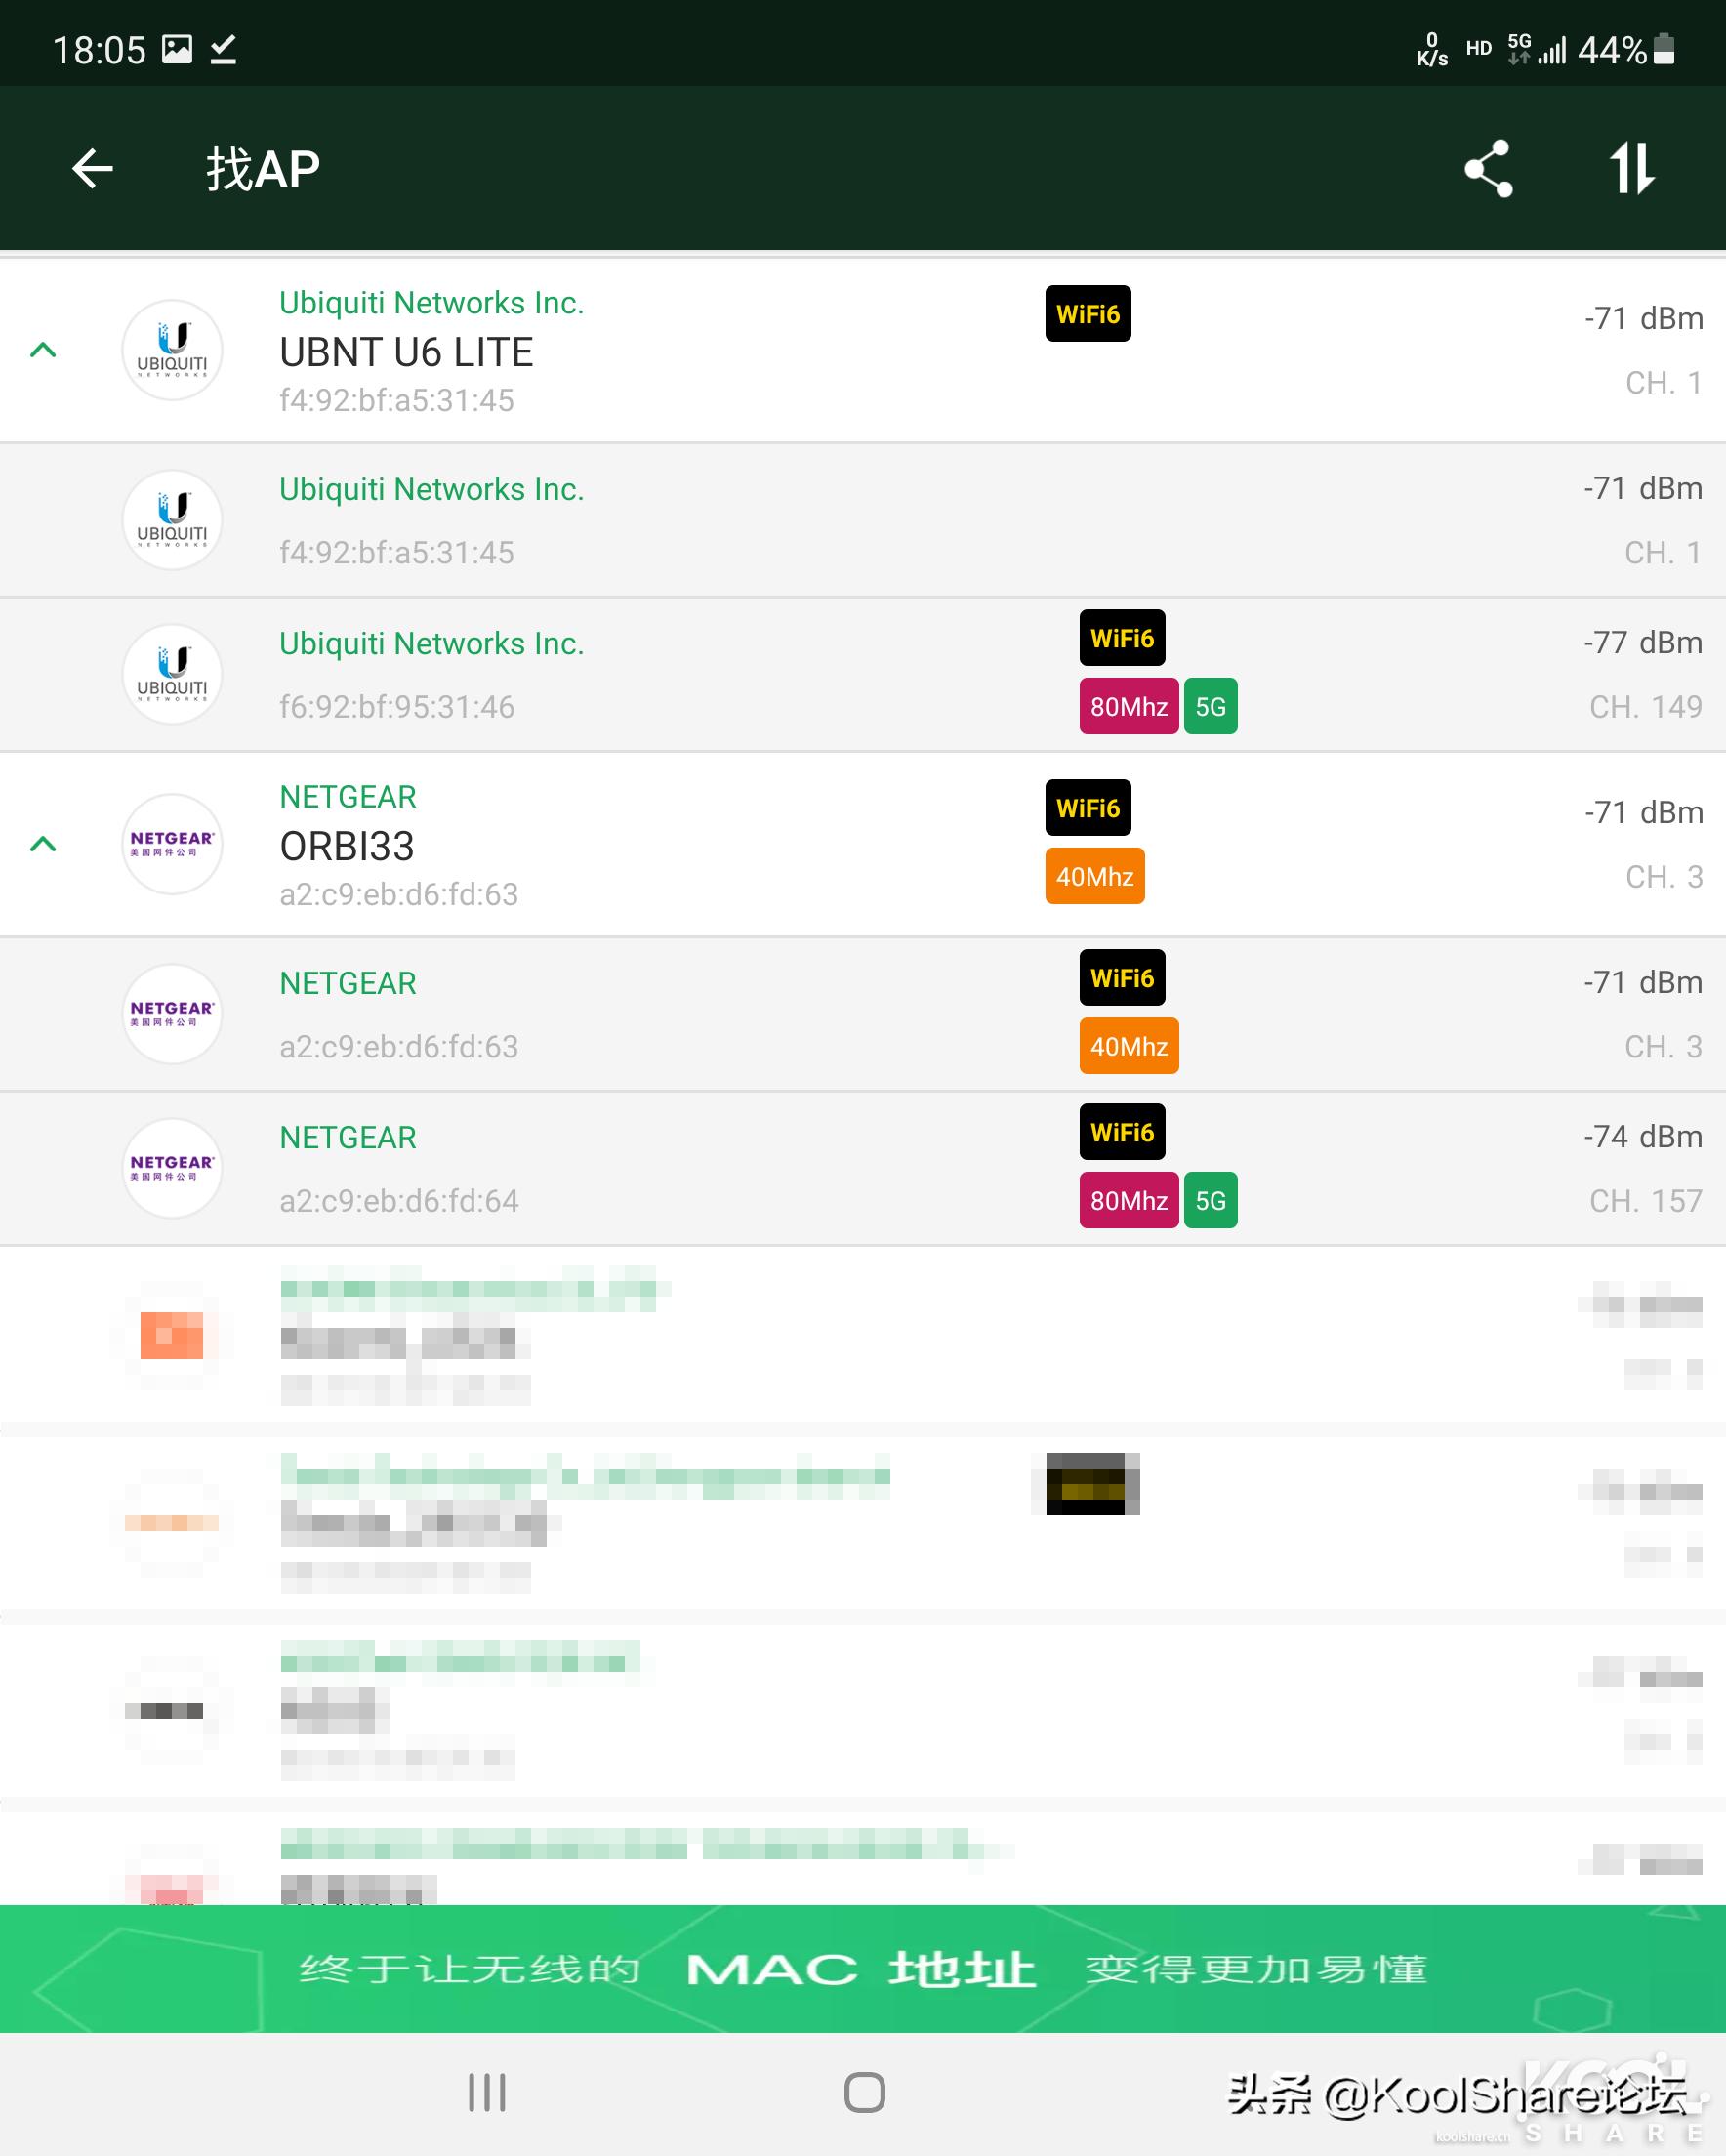Collapse the UBNT U6 LITE group
The height and width of the screenshot is (2156, 1726).
pos(43,350)
